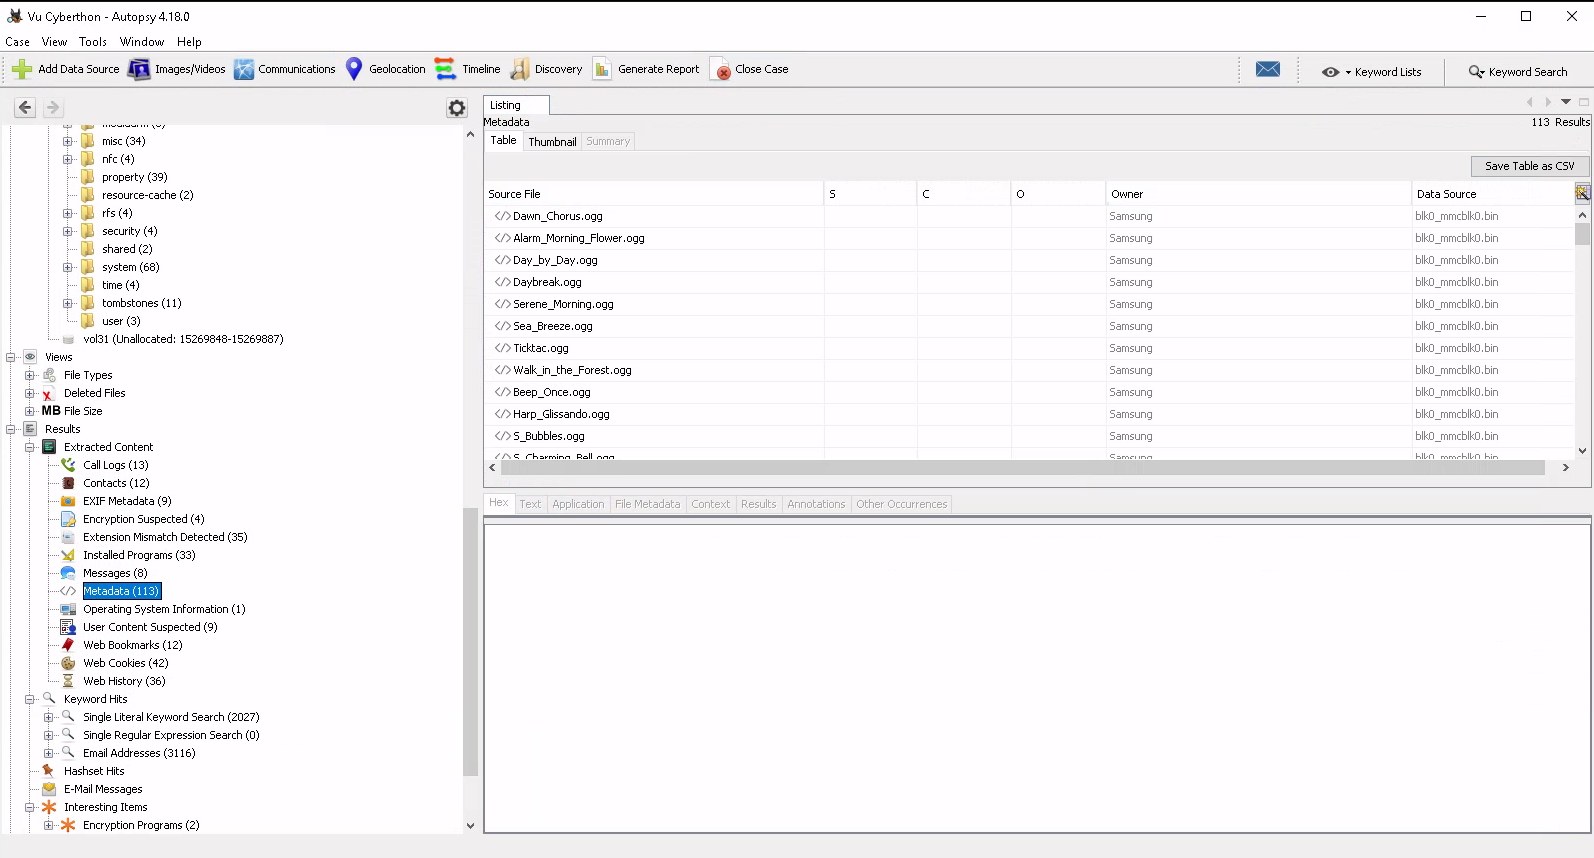Sort by the Source File column header
The image size is (1594, 858).
tap(653, 194)
